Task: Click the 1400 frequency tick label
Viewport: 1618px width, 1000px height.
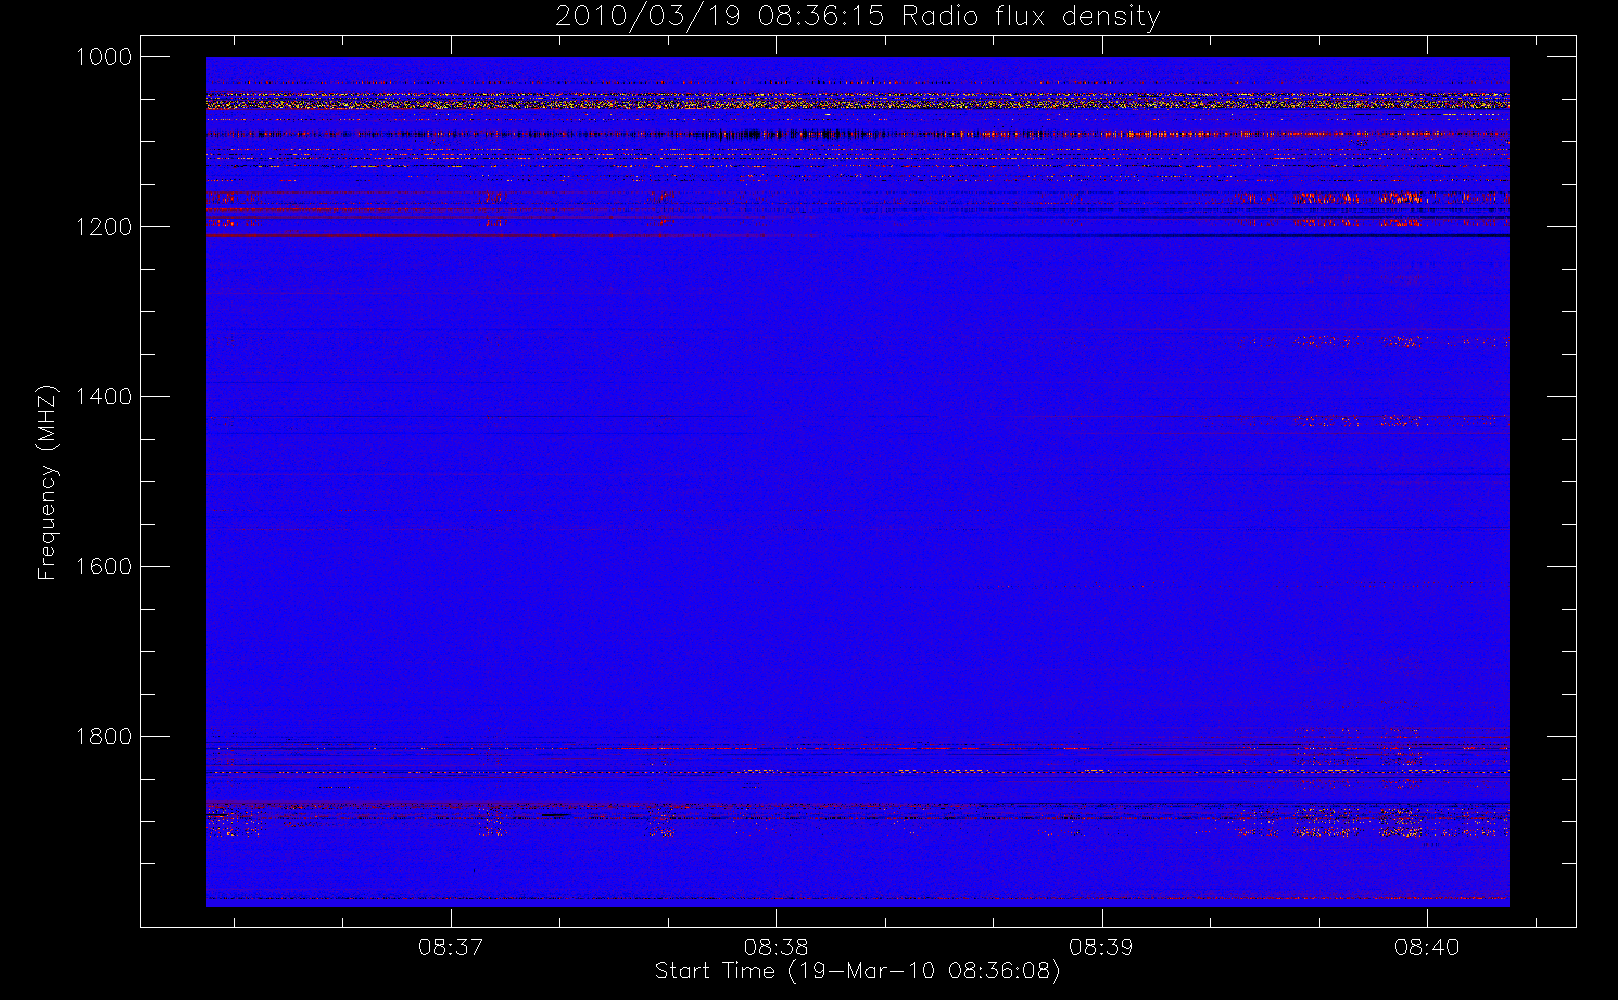Action: [x=104, y=397]
